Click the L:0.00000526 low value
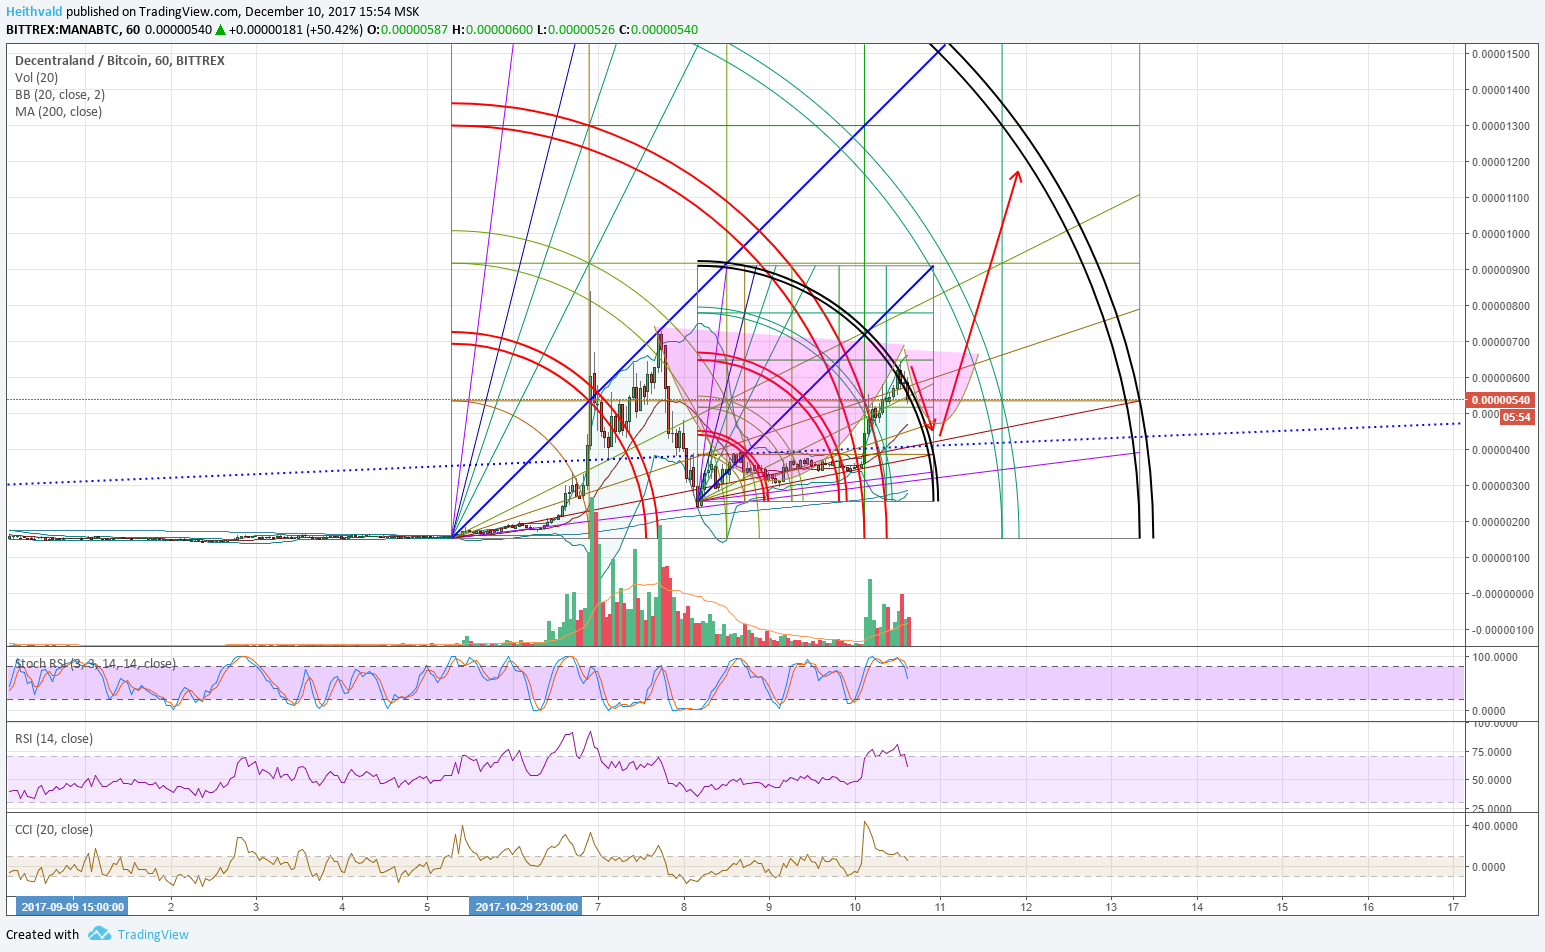Screen dimensions: 1545x952 tap(576, 30)
